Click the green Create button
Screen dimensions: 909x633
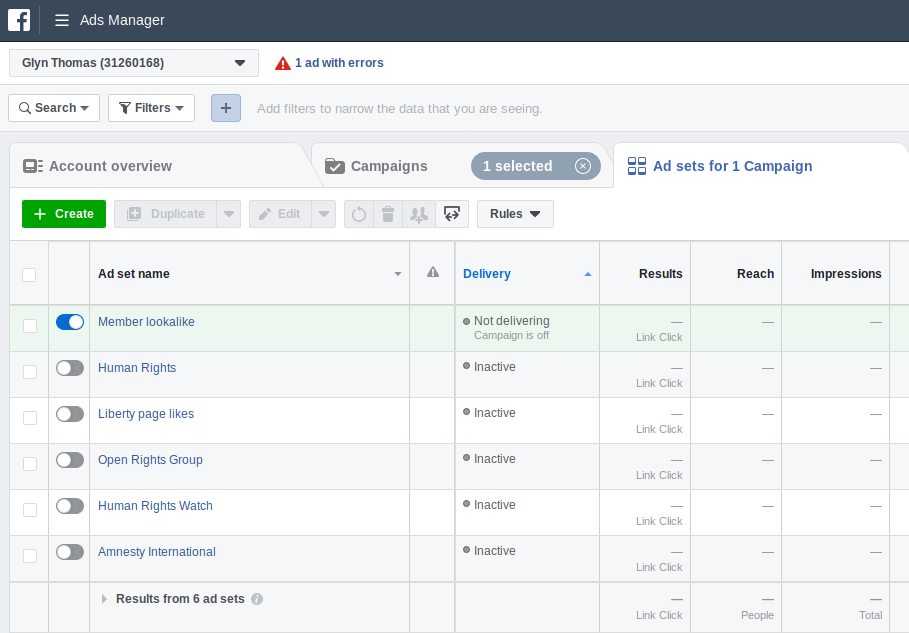click(x=64, y=214)
